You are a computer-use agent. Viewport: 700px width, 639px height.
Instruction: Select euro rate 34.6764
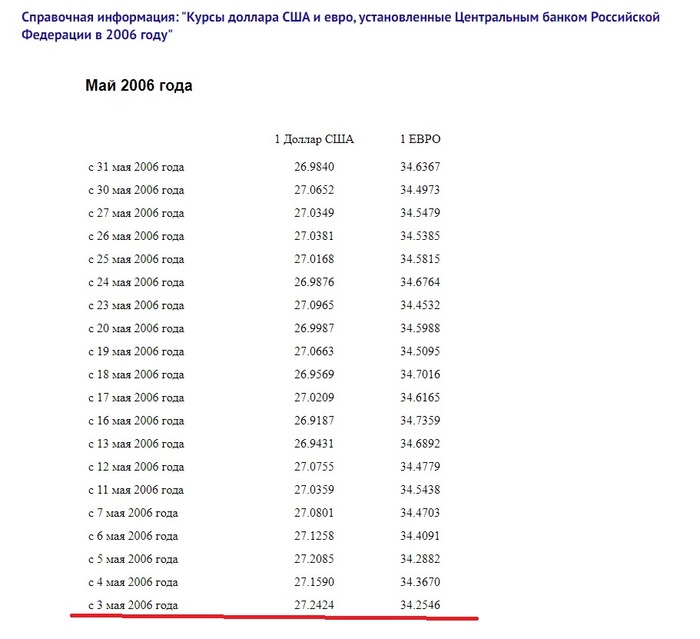(x=420, y=283)
